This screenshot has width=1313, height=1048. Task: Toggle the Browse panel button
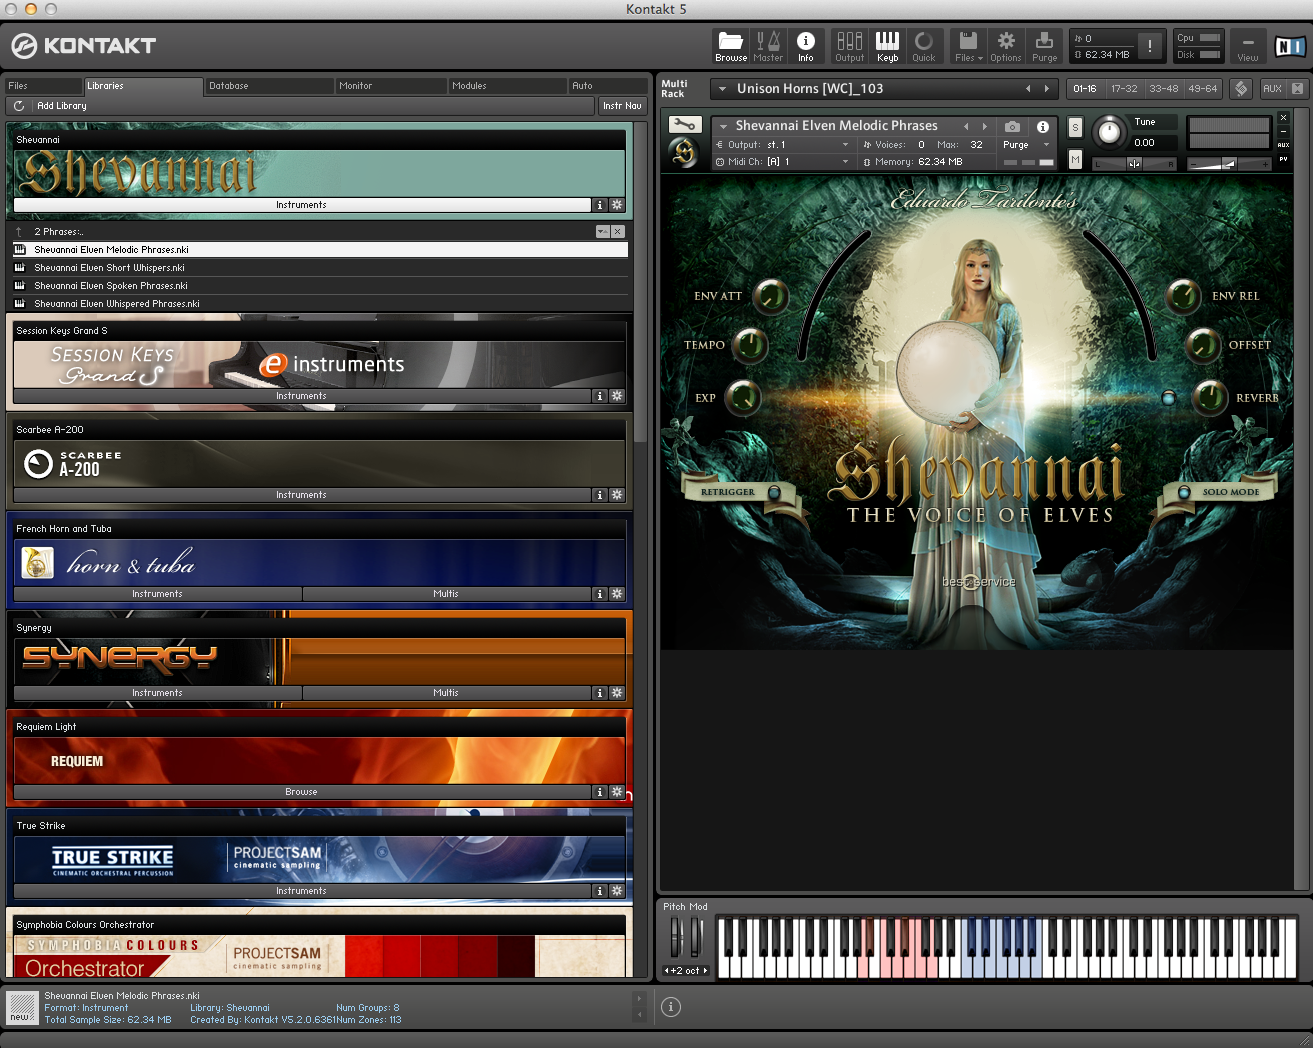click(731, 46)
